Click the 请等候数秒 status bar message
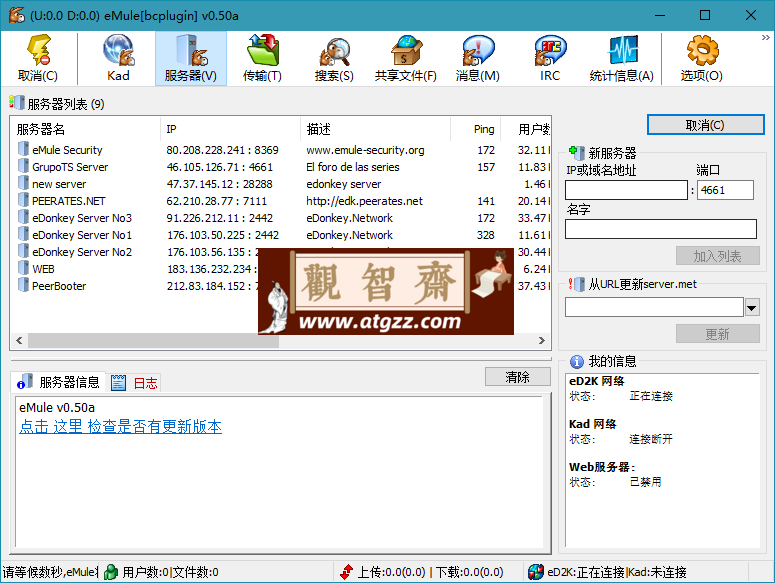Image resolution: width=775 pixels, height=583 pixels. click(x=50, y=572)
